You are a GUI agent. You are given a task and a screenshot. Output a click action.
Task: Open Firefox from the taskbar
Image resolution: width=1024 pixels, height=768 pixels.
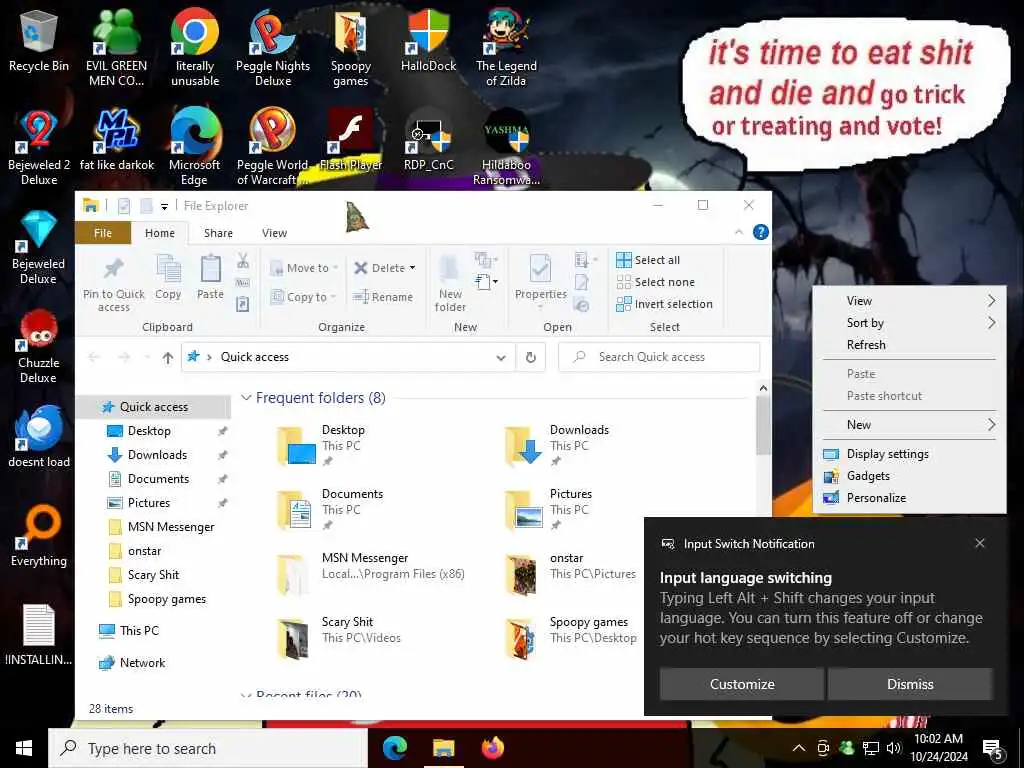492,748
